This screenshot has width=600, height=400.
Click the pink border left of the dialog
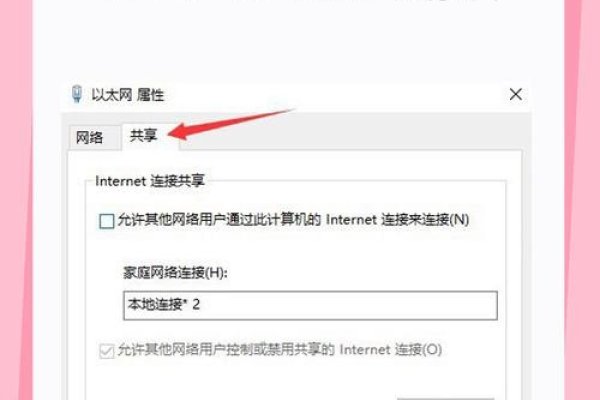click(x=17, y=200)
